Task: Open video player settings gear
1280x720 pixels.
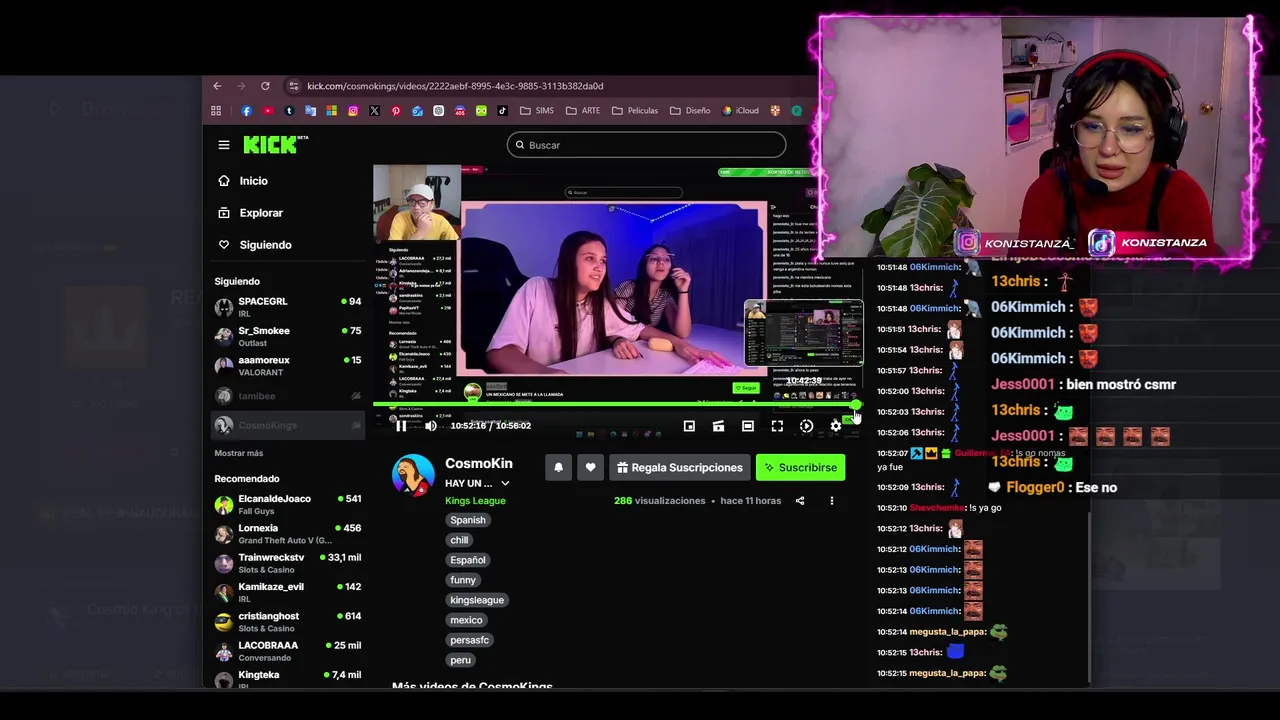Action: click(x=836, y=426)
